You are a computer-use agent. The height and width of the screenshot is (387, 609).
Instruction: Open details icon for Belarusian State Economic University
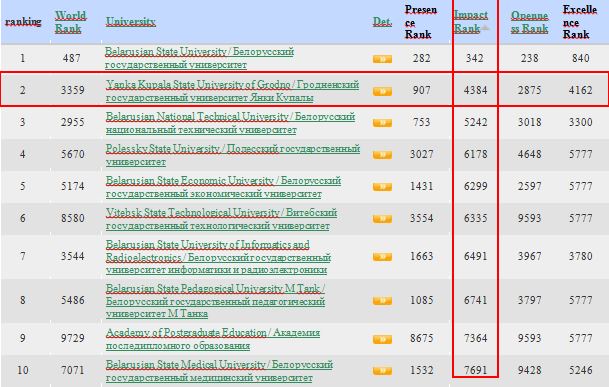(382, 187)
